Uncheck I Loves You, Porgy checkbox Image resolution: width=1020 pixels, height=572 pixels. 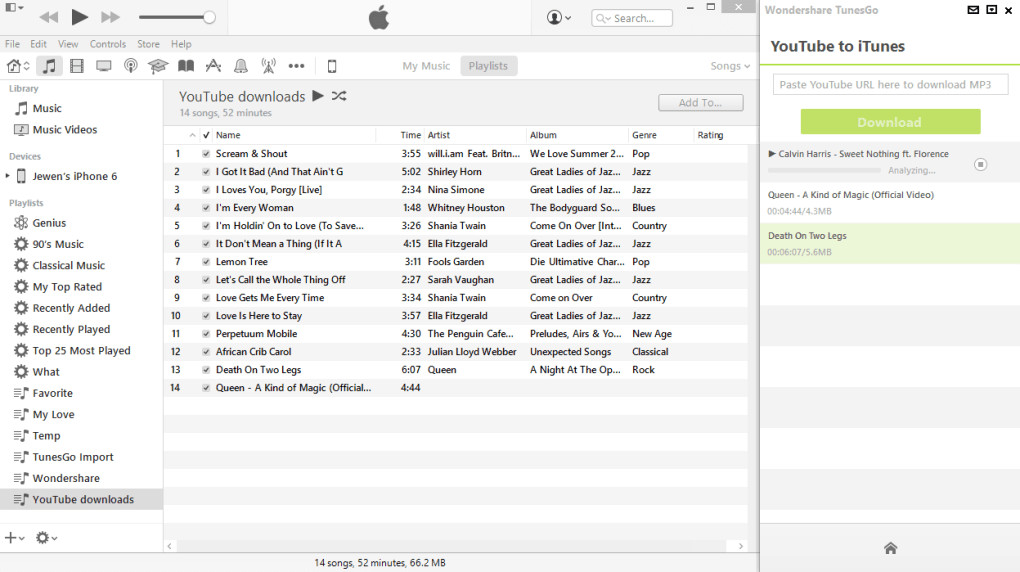206,190
